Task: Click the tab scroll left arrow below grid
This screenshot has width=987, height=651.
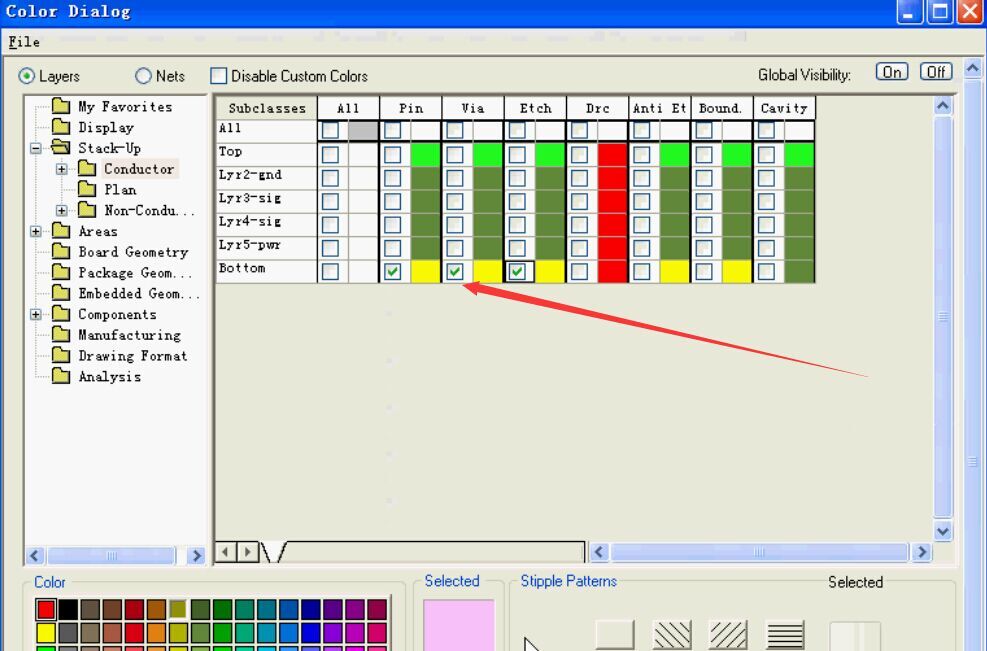Action: (225, 552)
